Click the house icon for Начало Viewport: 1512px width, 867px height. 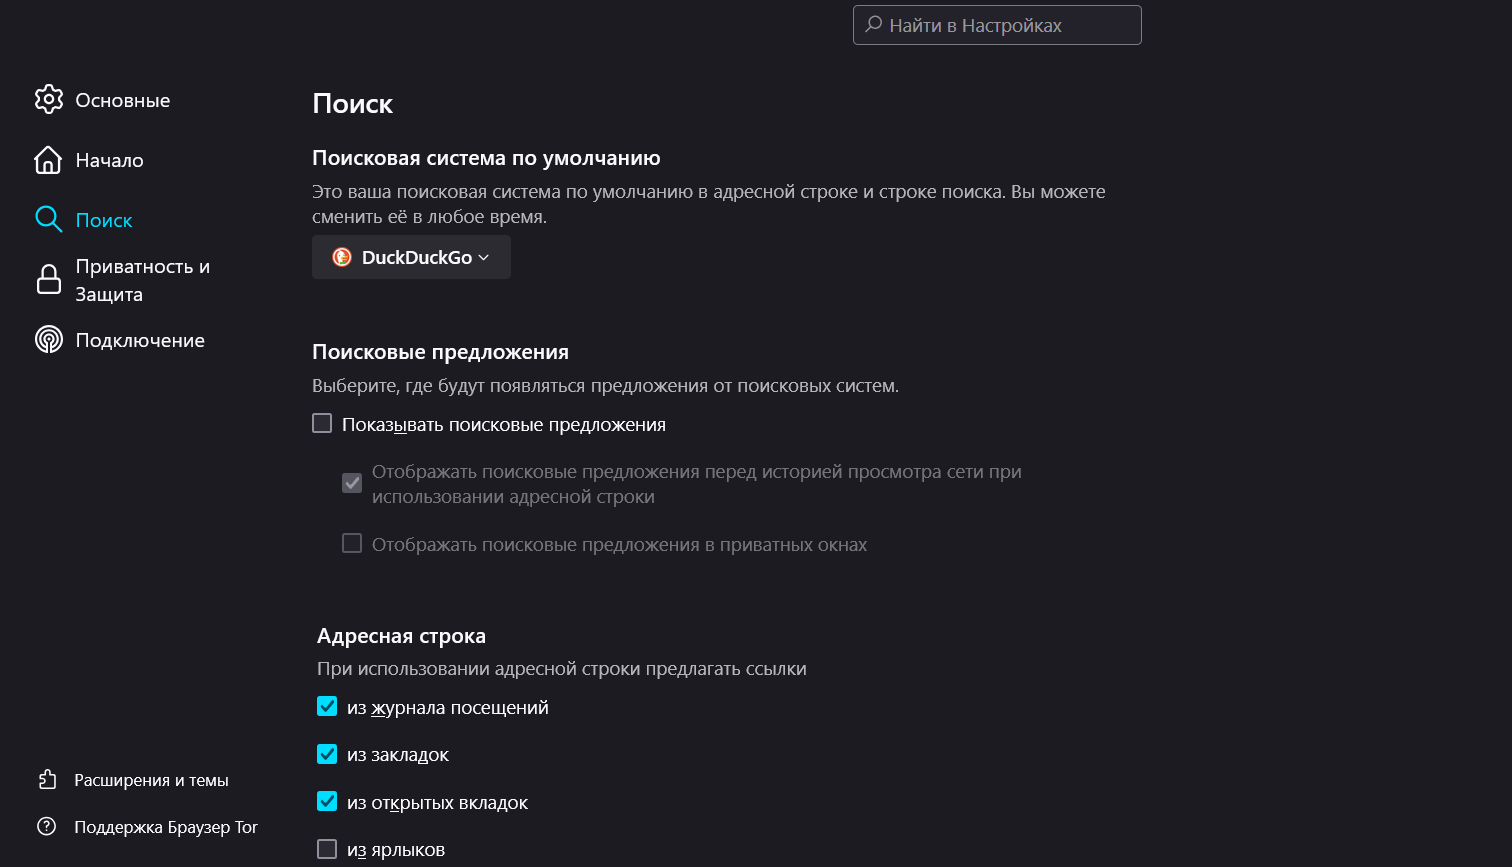tap(48, 160)
